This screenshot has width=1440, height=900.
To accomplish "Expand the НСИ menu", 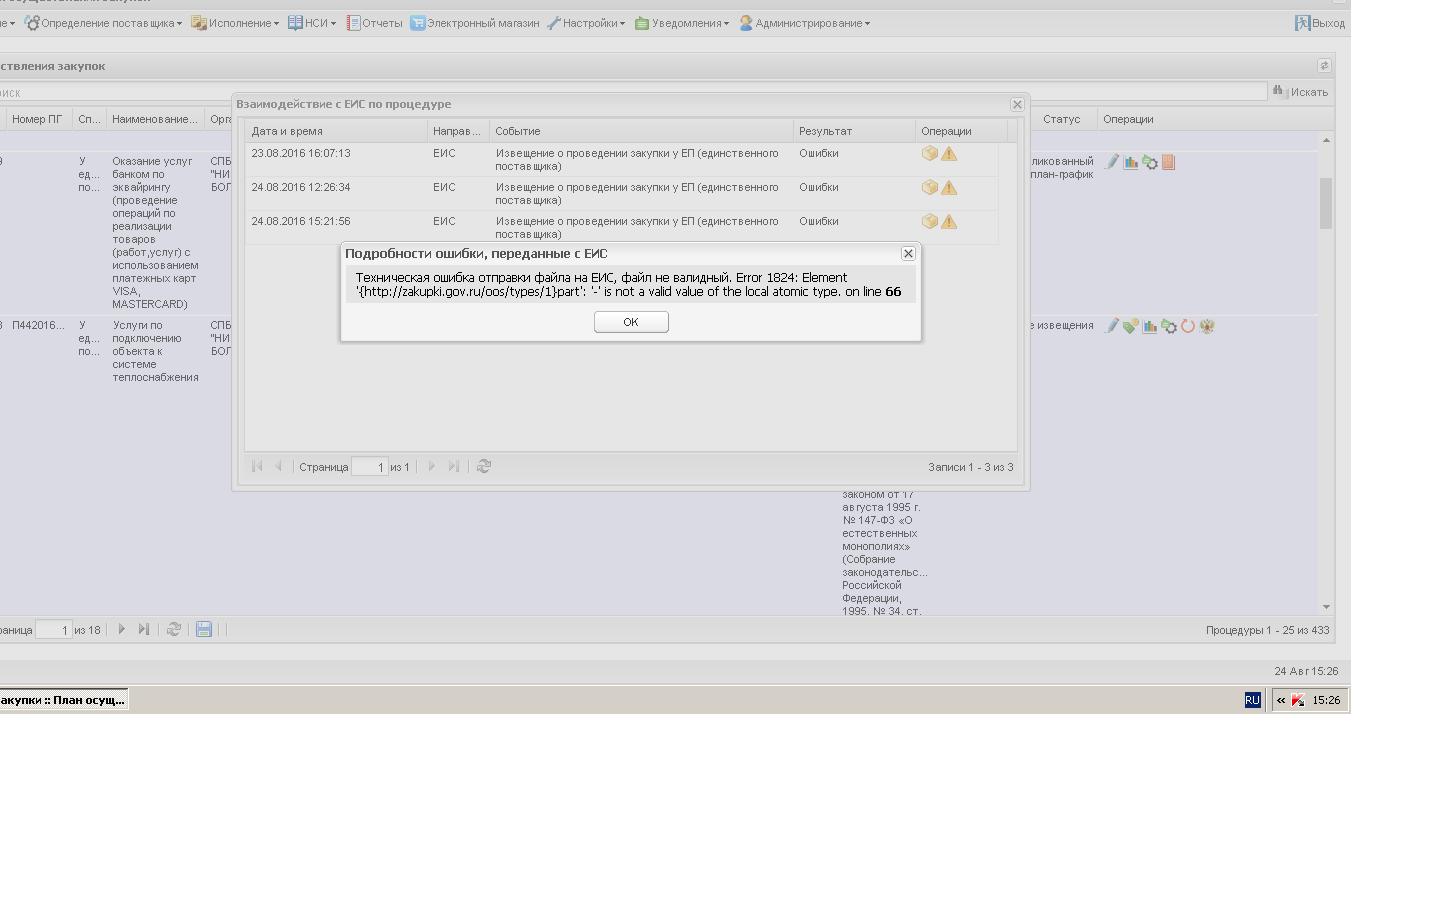I will (x=312, y=23).
